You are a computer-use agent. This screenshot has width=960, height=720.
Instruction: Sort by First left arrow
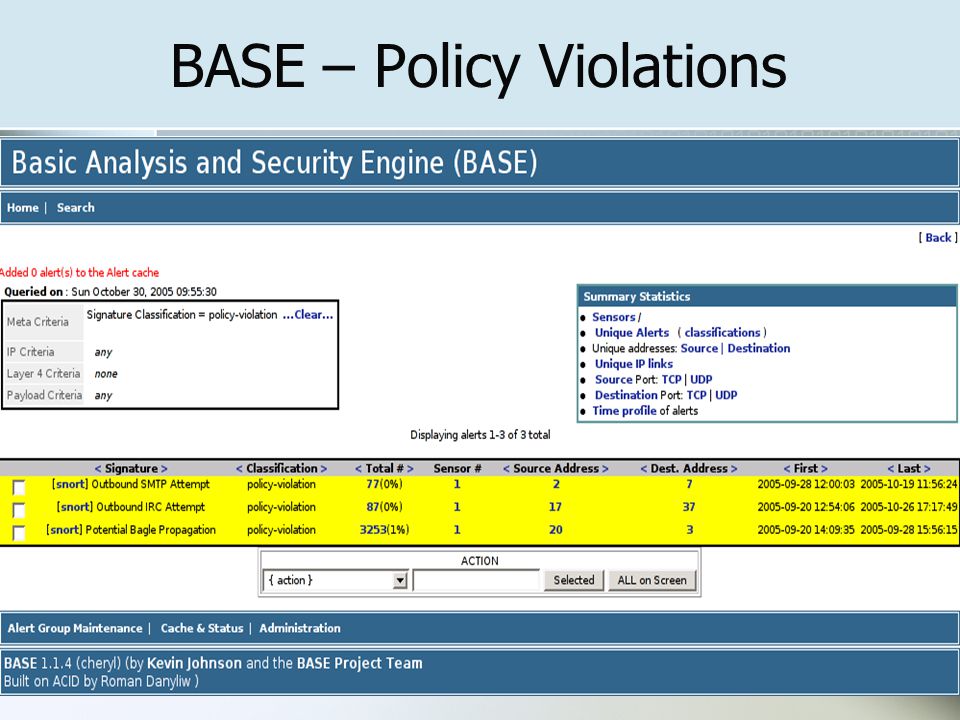787,468
